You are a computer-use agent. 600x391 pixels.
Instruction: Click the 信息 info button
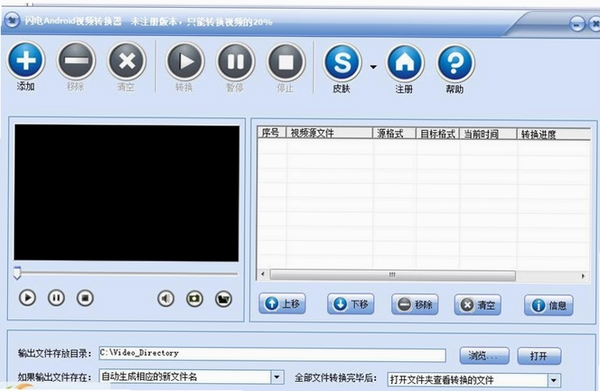(548, 305)
